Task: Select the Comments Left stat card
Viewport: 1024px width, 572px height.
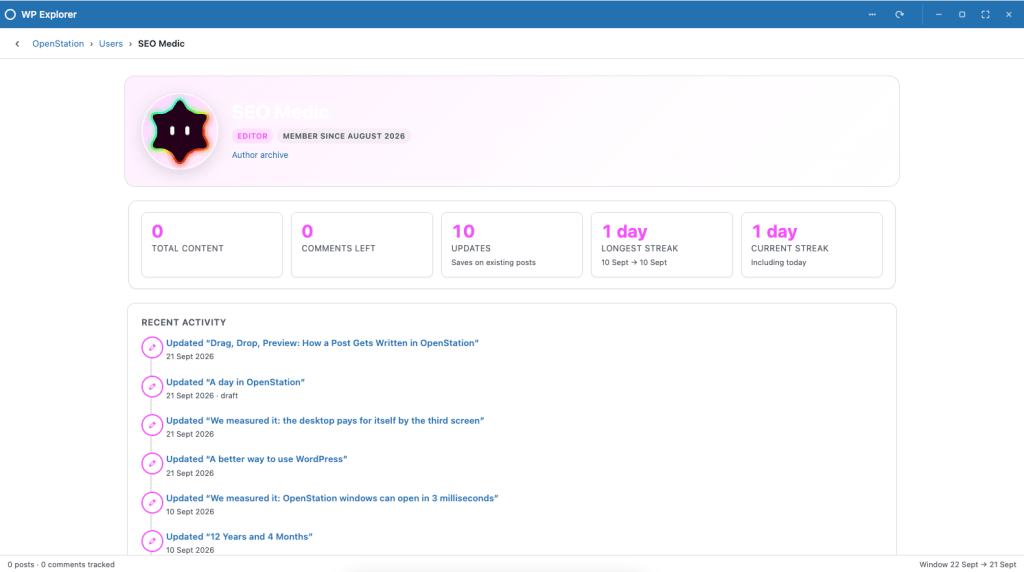Action: point(362,245)
